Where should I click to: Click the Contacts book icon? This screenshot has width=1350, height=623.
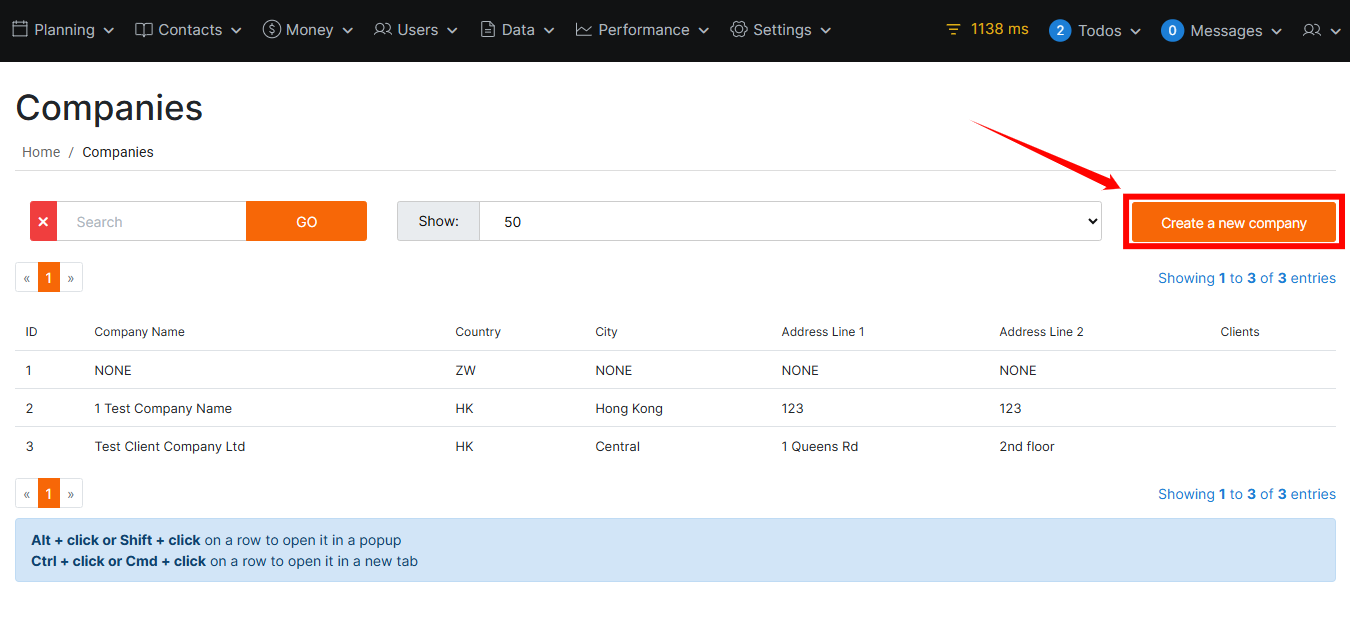(144, 30)
